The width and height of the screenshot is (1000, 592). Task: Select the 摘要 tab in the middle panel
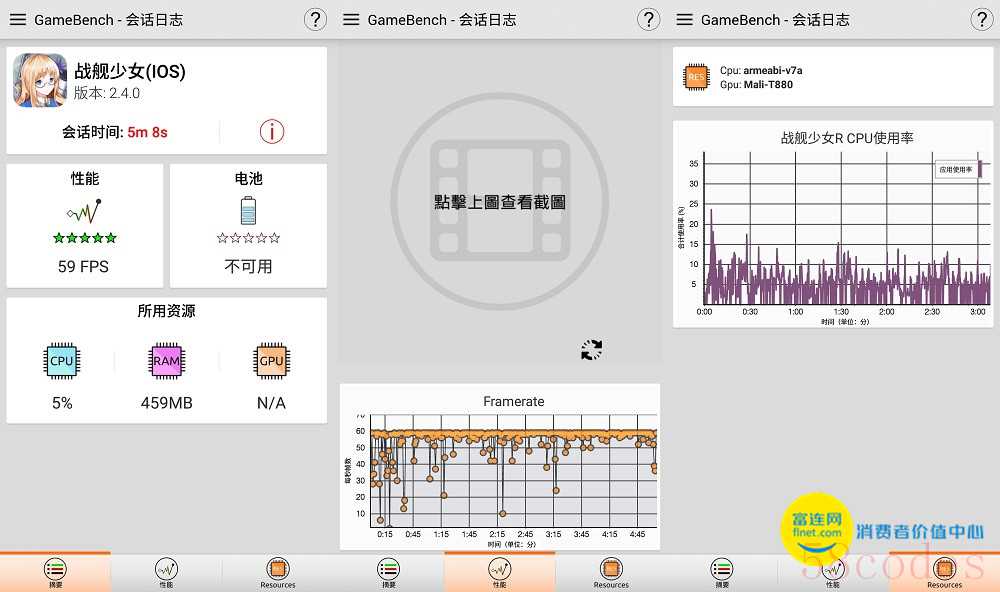point(388,572)
